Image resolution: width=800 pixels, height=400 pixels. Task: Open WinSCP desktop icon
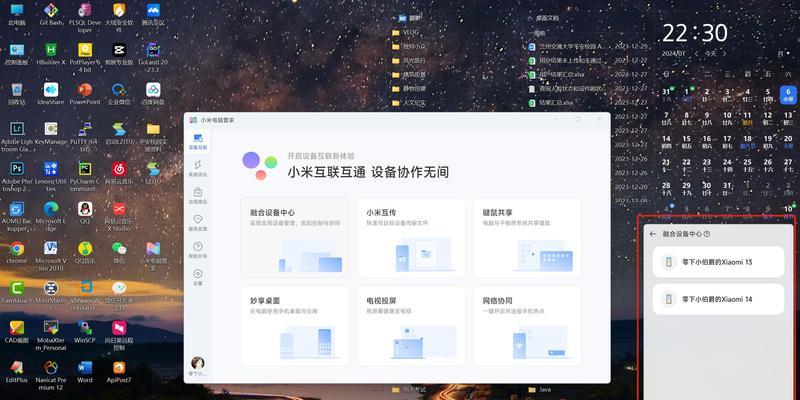point(85,332)
